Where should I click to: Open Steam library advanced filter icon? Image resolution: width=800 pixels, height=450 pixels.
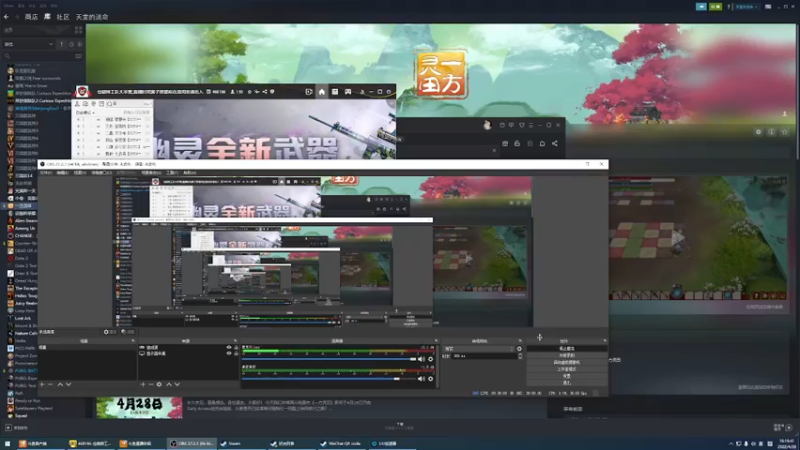(78, 56)
